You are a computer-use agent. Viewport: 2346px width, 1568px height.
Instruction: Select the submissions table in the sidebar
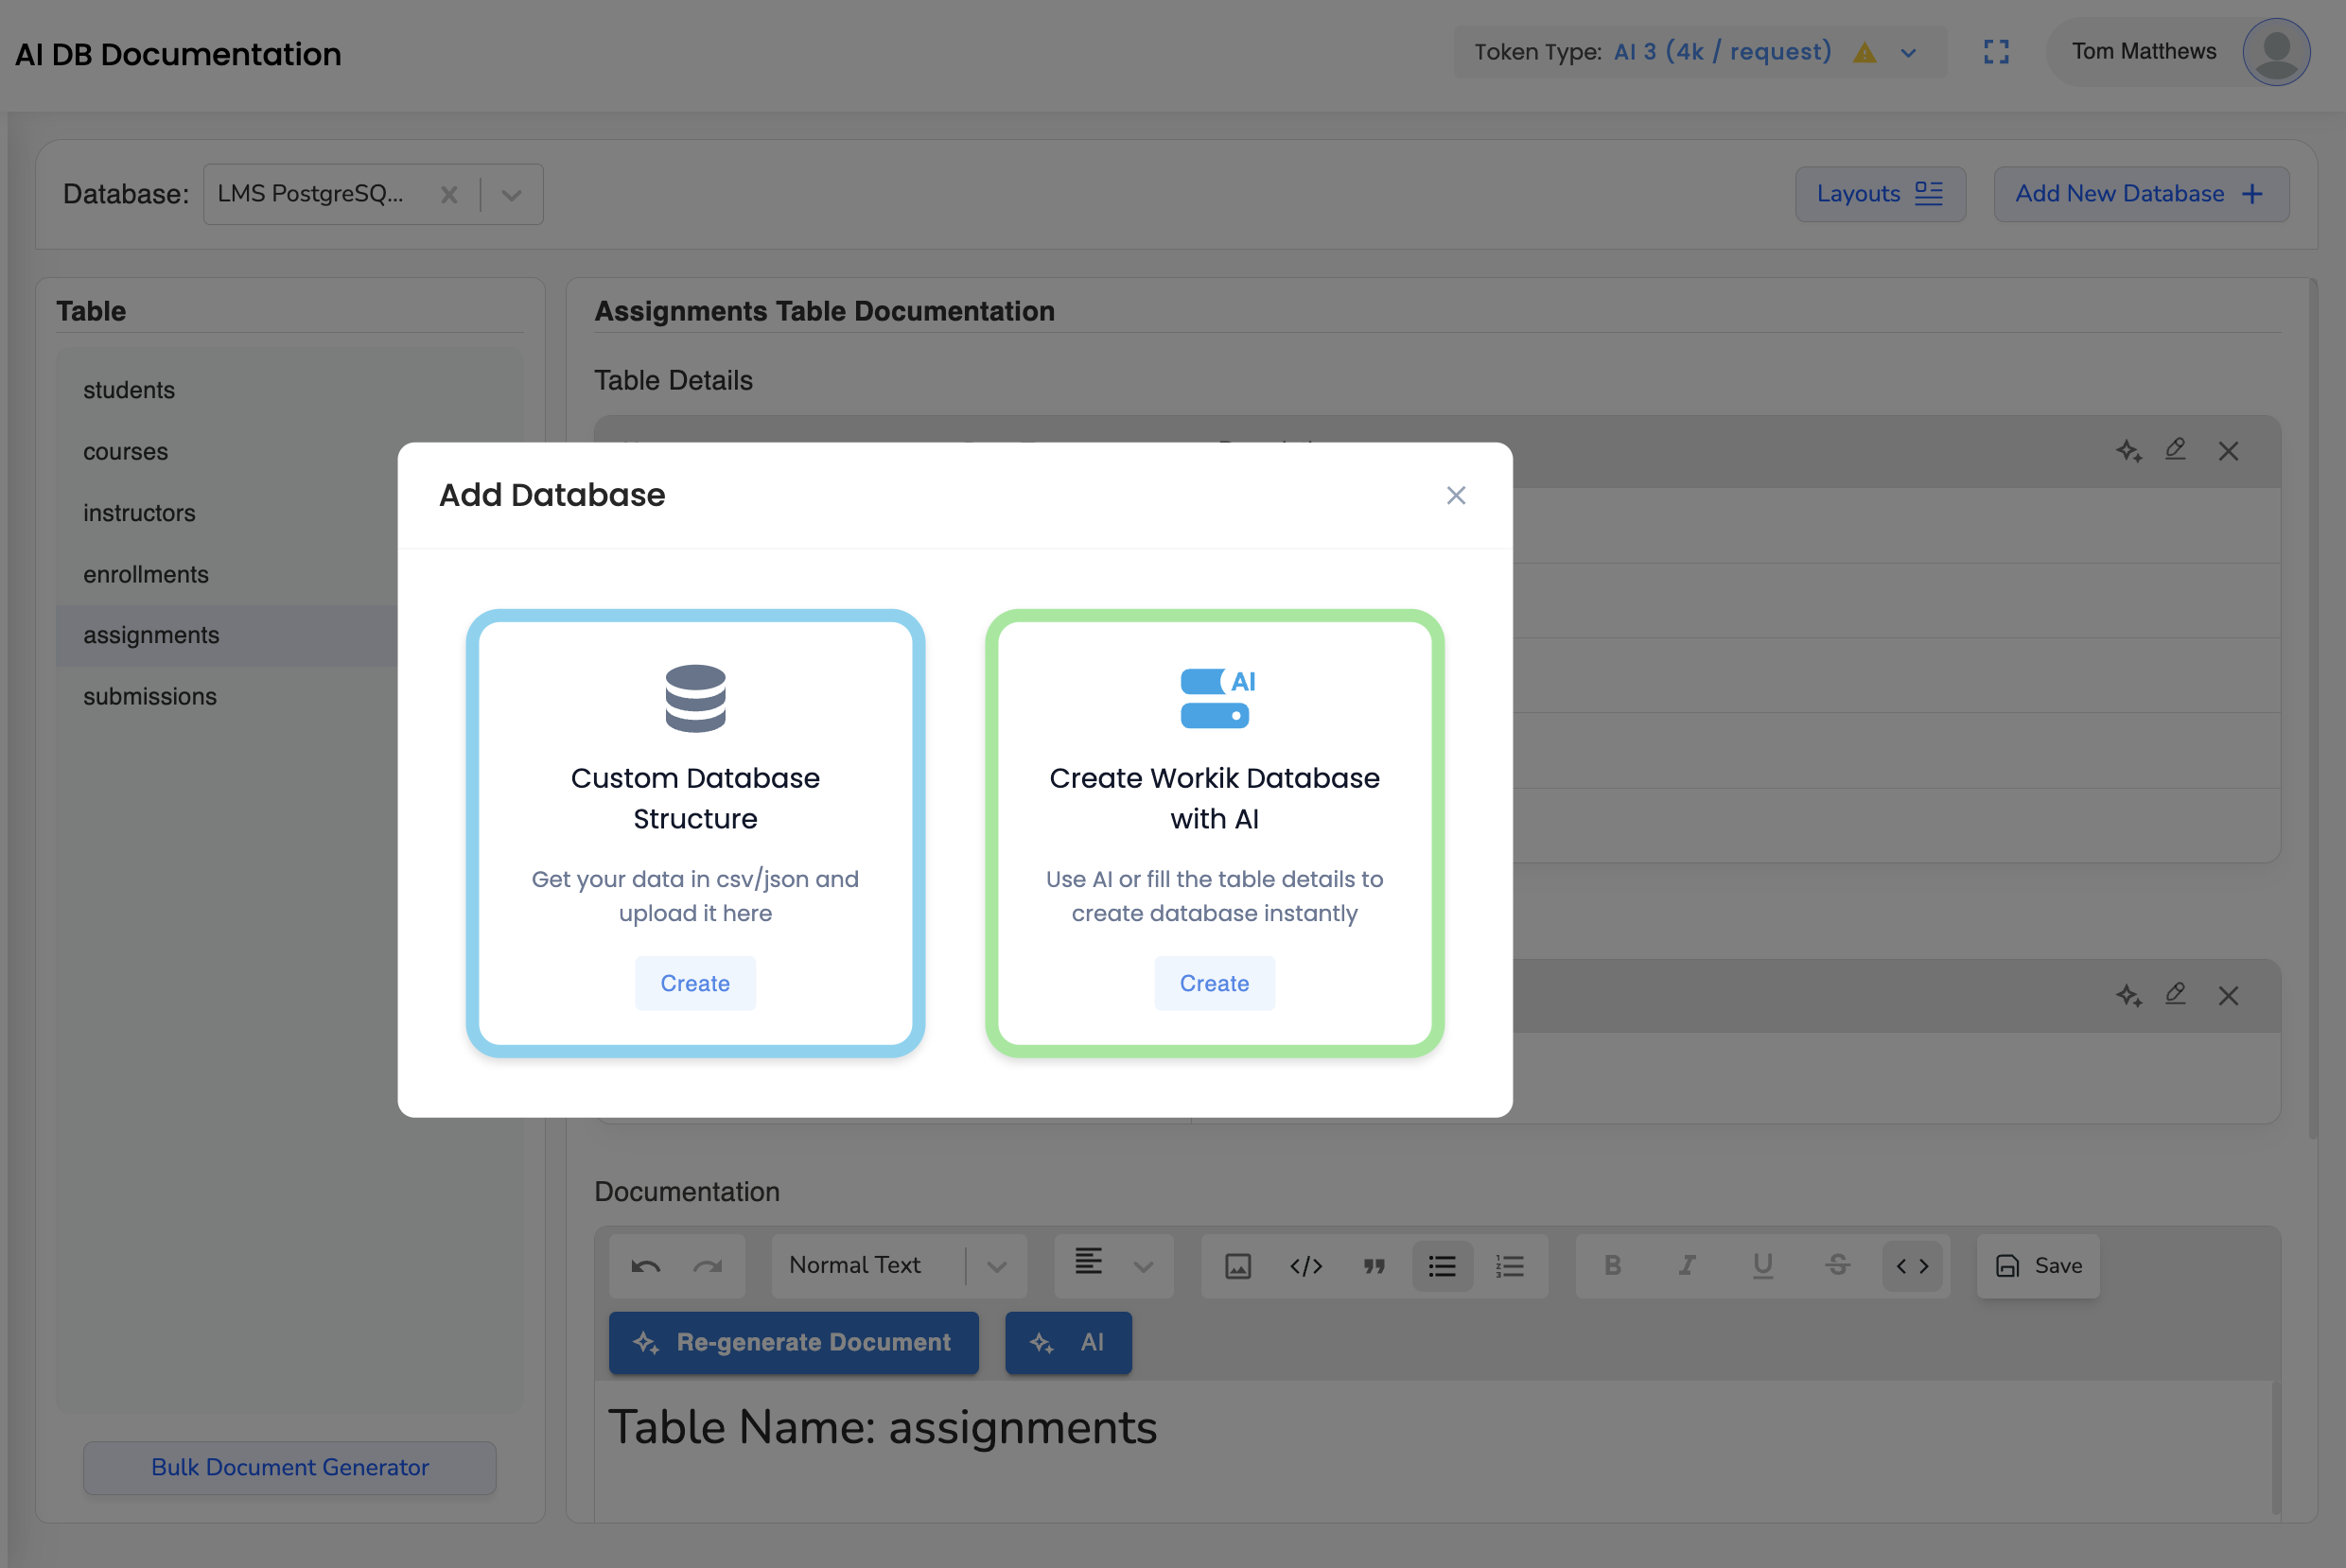pos(149,696)
